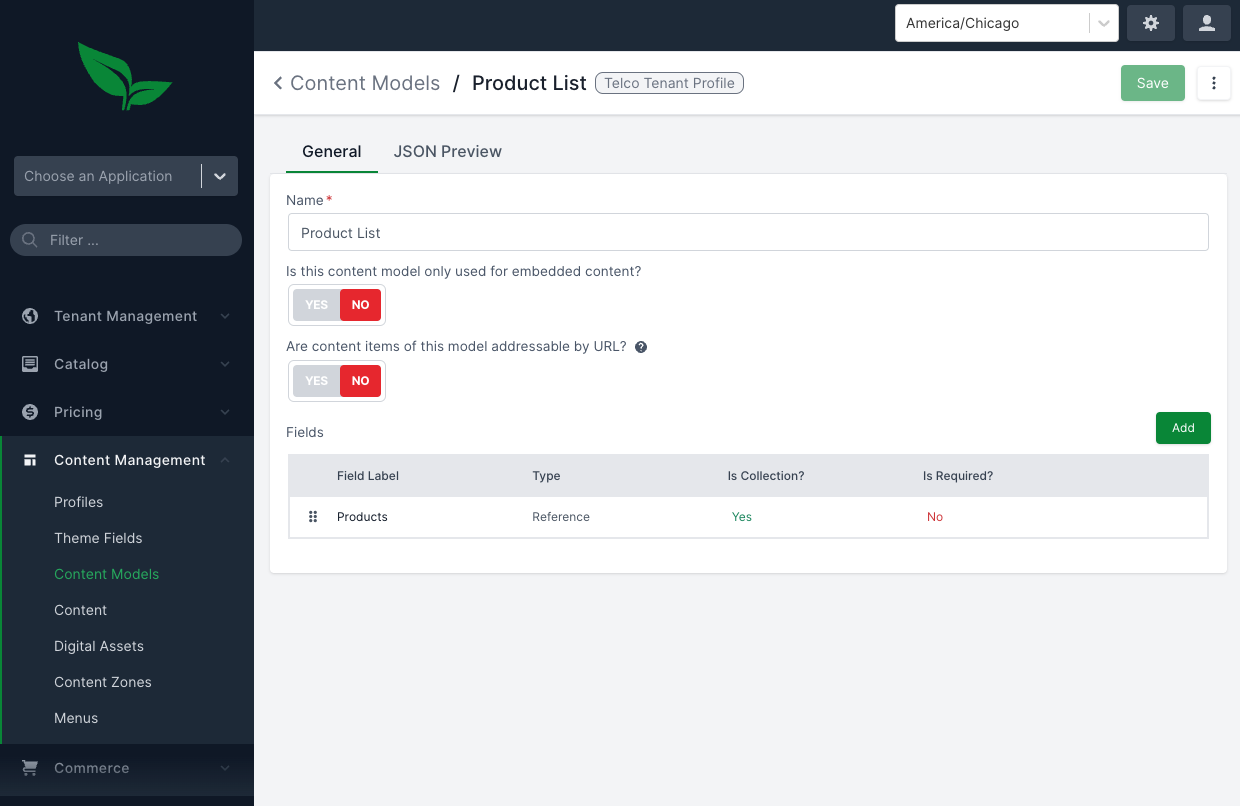The image size is (1240, 806).
Task: Click the drag handle of Products row
Action: pyautogui.click(x=313, y=517)
